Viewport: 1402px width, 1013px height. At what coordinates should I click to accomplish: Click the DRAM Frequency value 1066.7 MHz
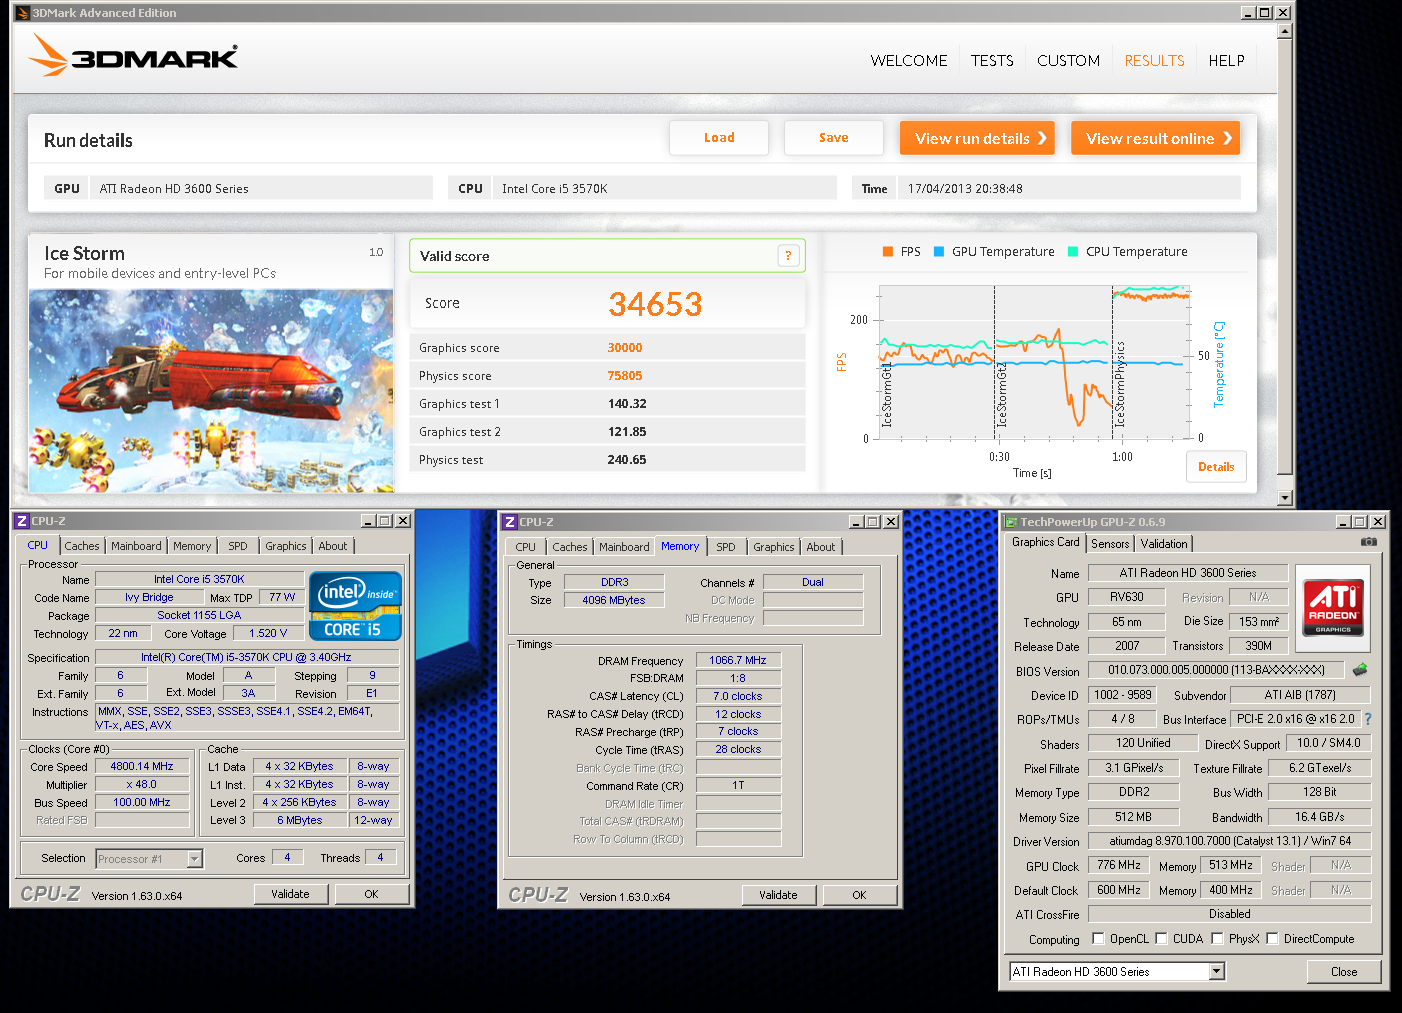pos(738,660)
